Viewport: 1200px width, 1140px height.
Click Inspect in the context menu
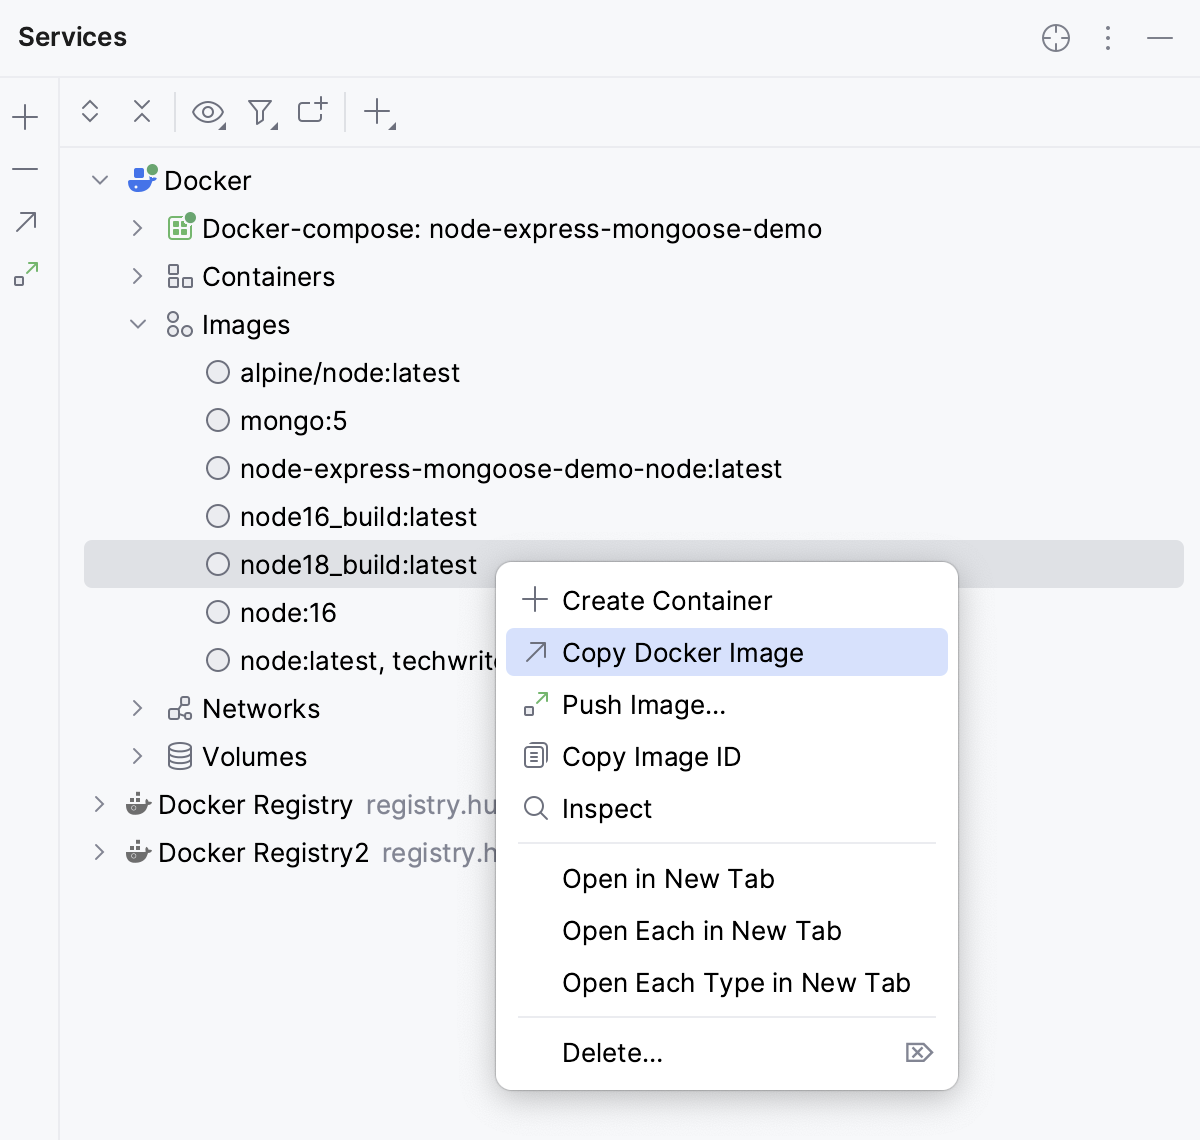tap(607, 809)
